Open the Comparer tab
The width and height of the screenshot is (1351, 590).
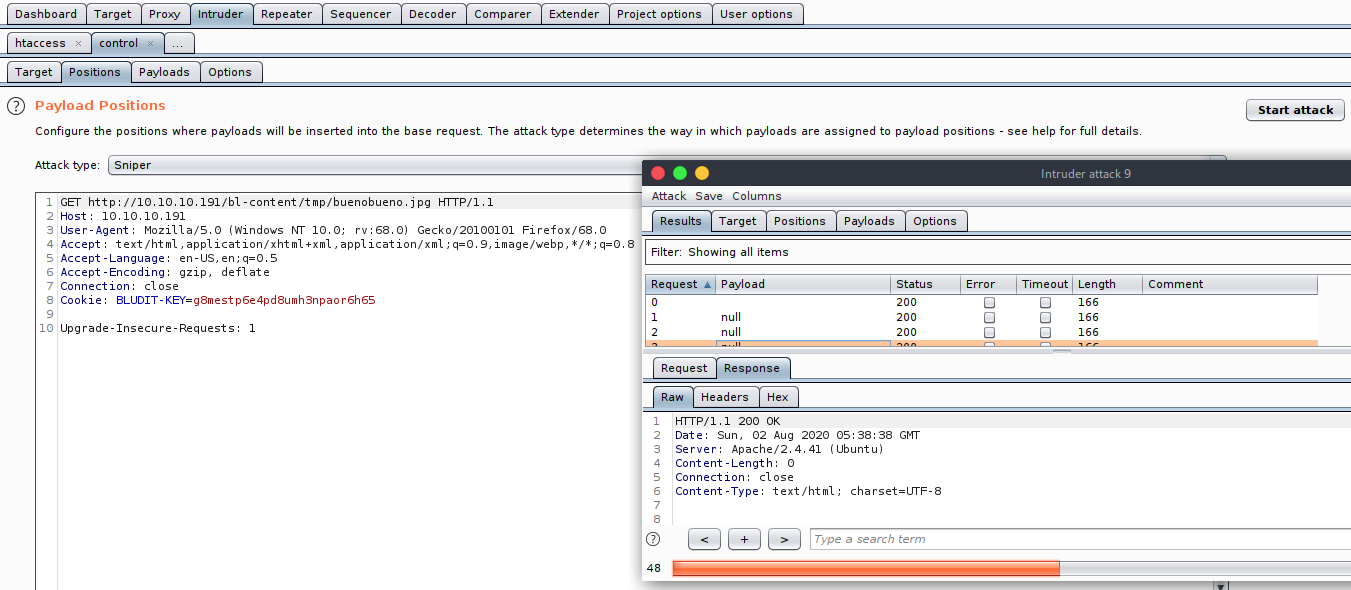pyautogui.click(x=503, y=14)
